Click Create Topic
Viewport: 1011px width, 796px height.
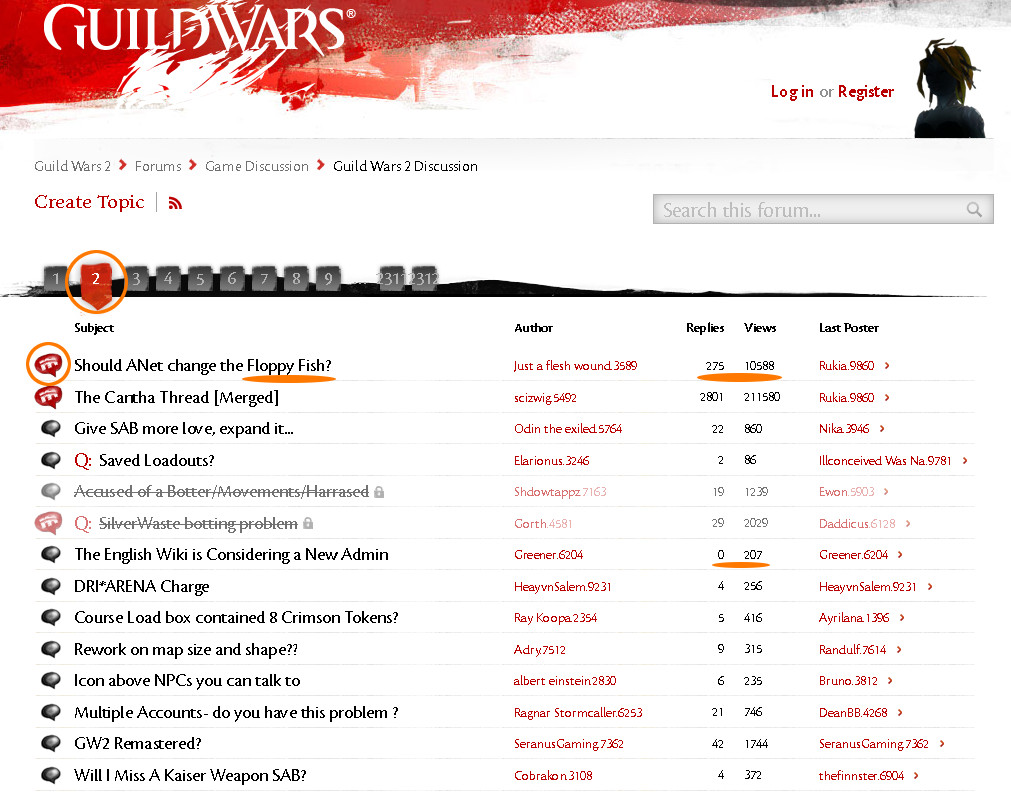tap(89, 202)
